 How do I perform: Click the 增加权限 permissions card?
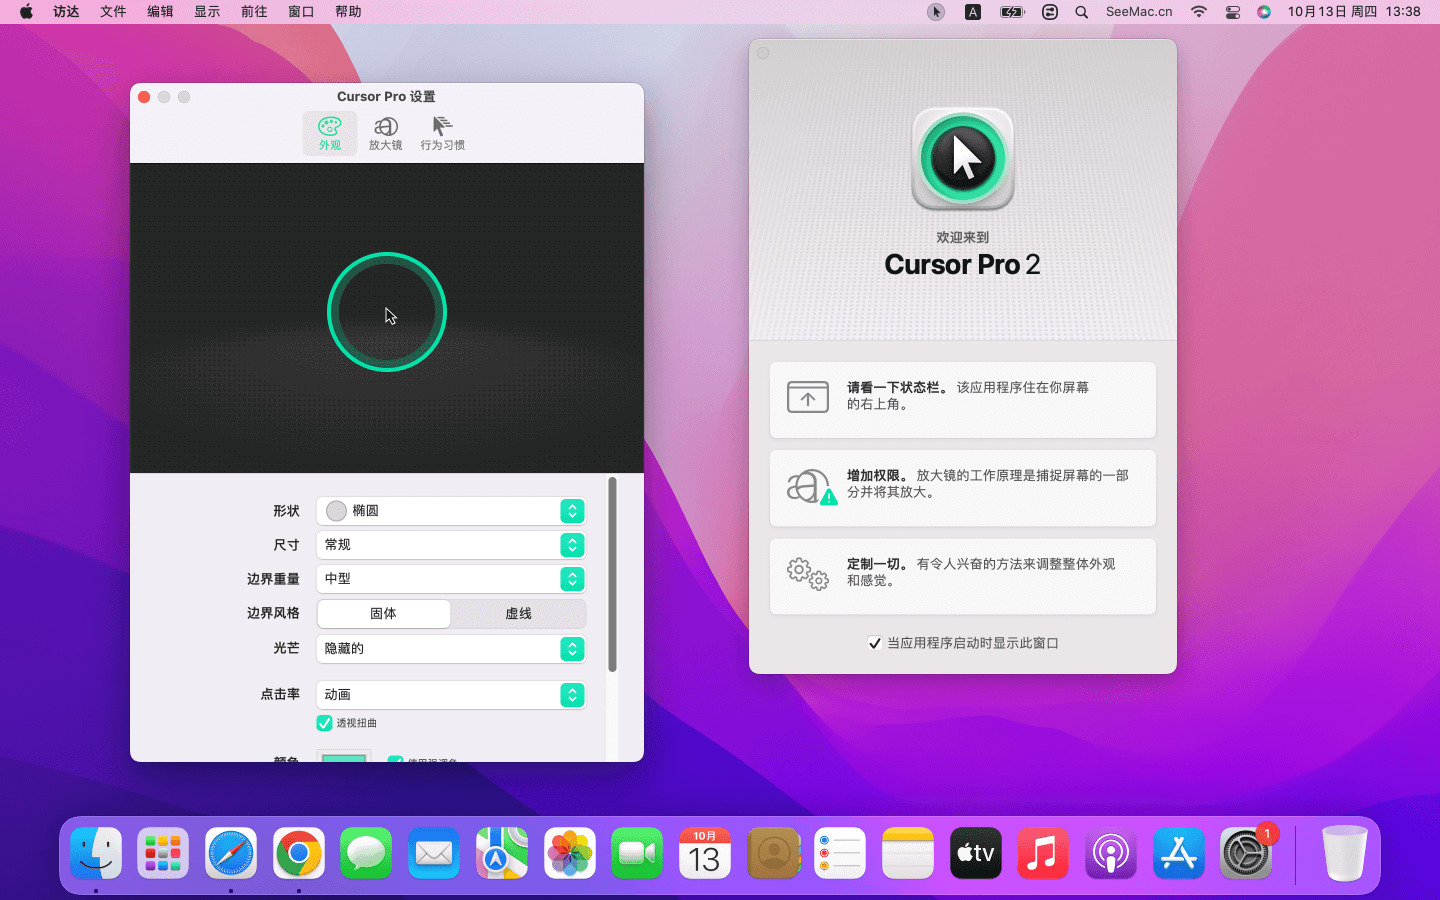pyautogui.click(x=962, y=488)
